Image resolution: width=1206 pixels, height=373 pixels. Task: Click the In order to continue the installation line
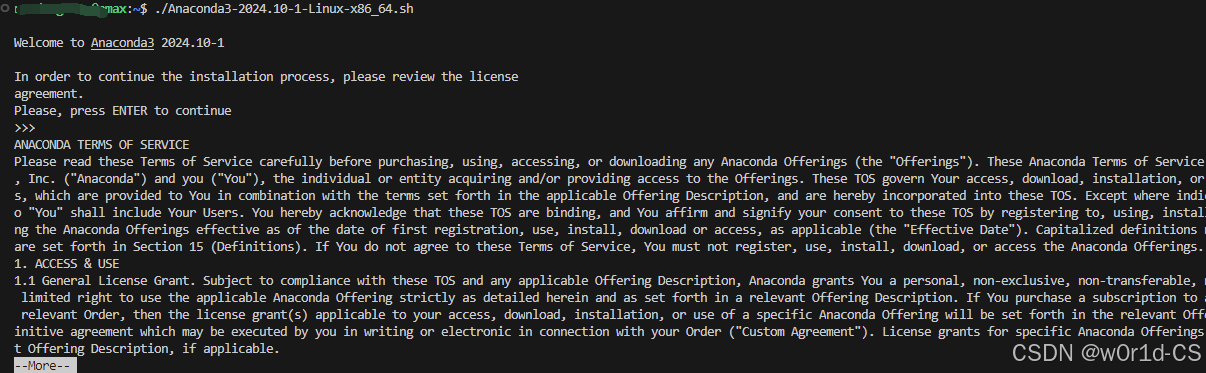click(266, 77)
